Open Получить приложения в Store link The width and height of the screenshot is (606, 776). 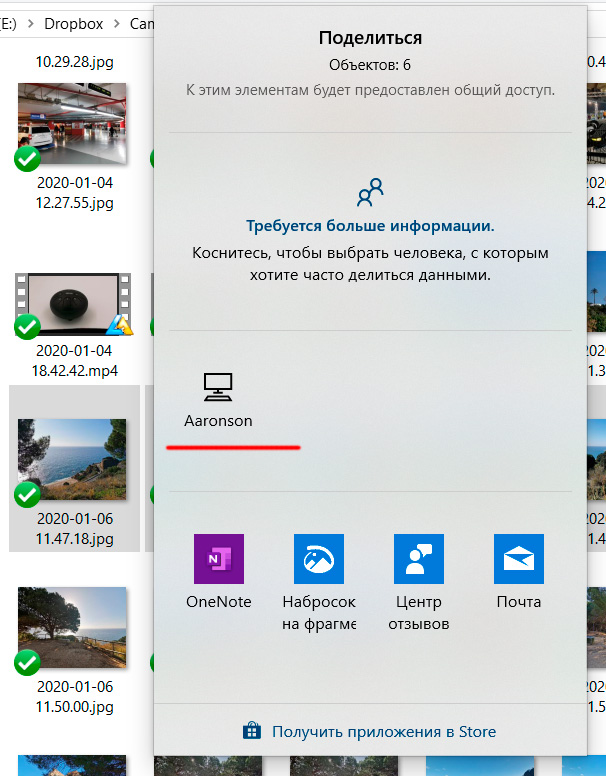tap(383, 732)
